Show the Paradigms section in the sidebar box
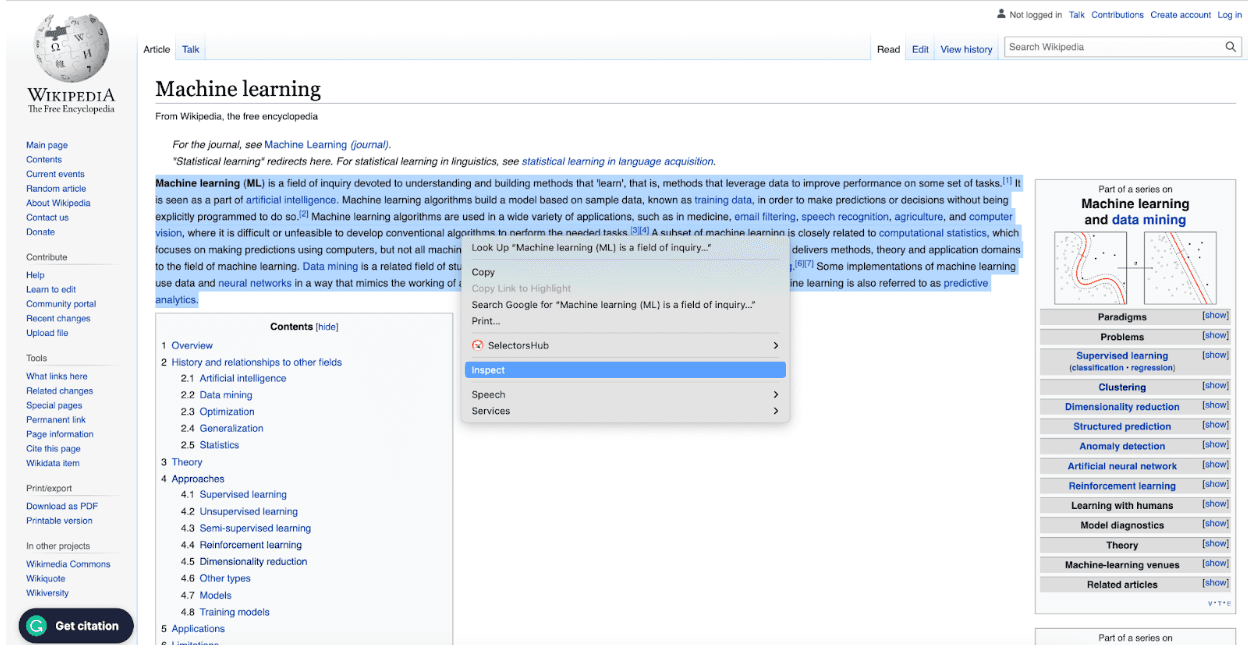This screenshot has width=1248, height=654. (x=1215, y=317)
